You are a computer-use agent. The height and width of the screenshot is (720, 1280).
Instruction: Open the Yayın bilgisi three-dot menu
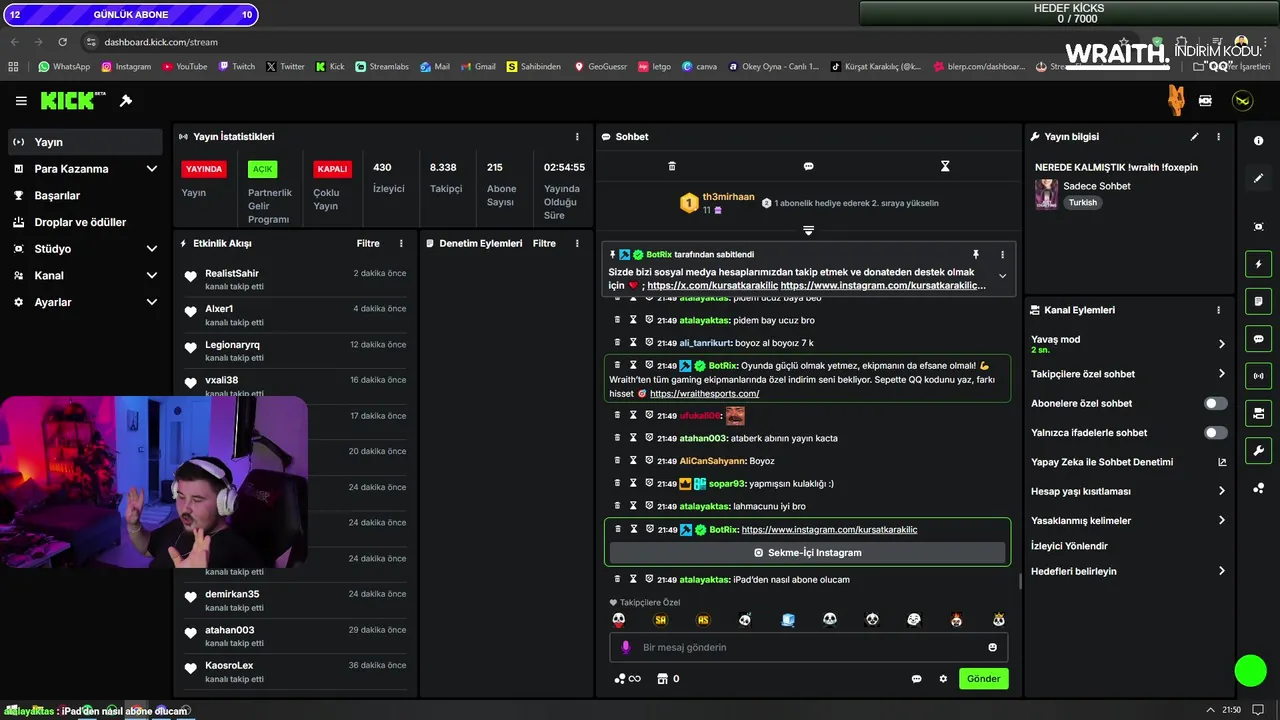(x=1218, y=137)
